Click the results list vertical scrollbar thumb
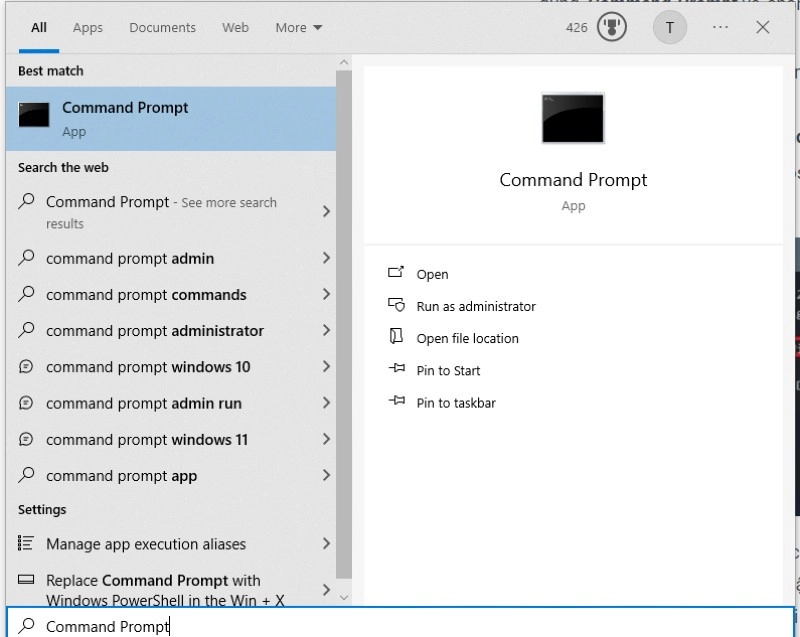Screen dimensions: 800x637 pos(344,324)
